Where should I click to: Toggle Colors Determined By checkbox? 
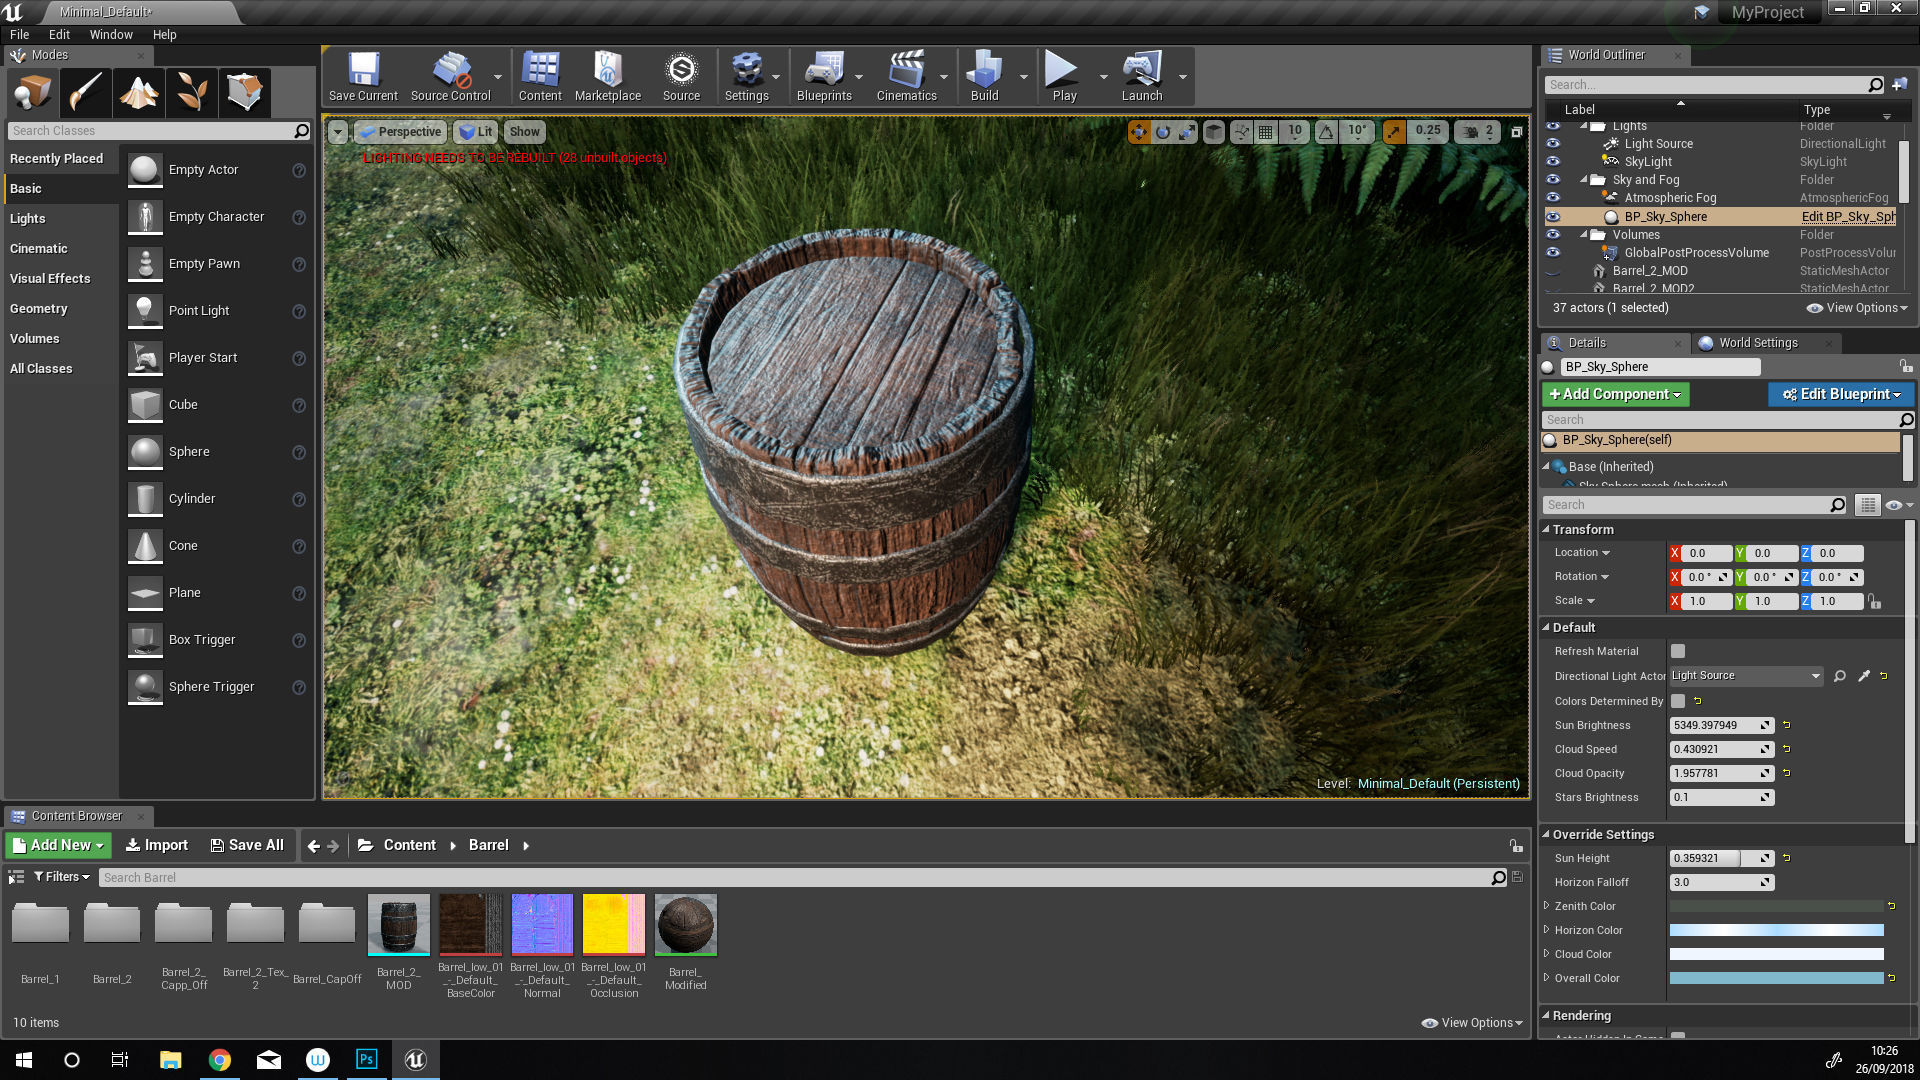click(x=1678, y=702)
